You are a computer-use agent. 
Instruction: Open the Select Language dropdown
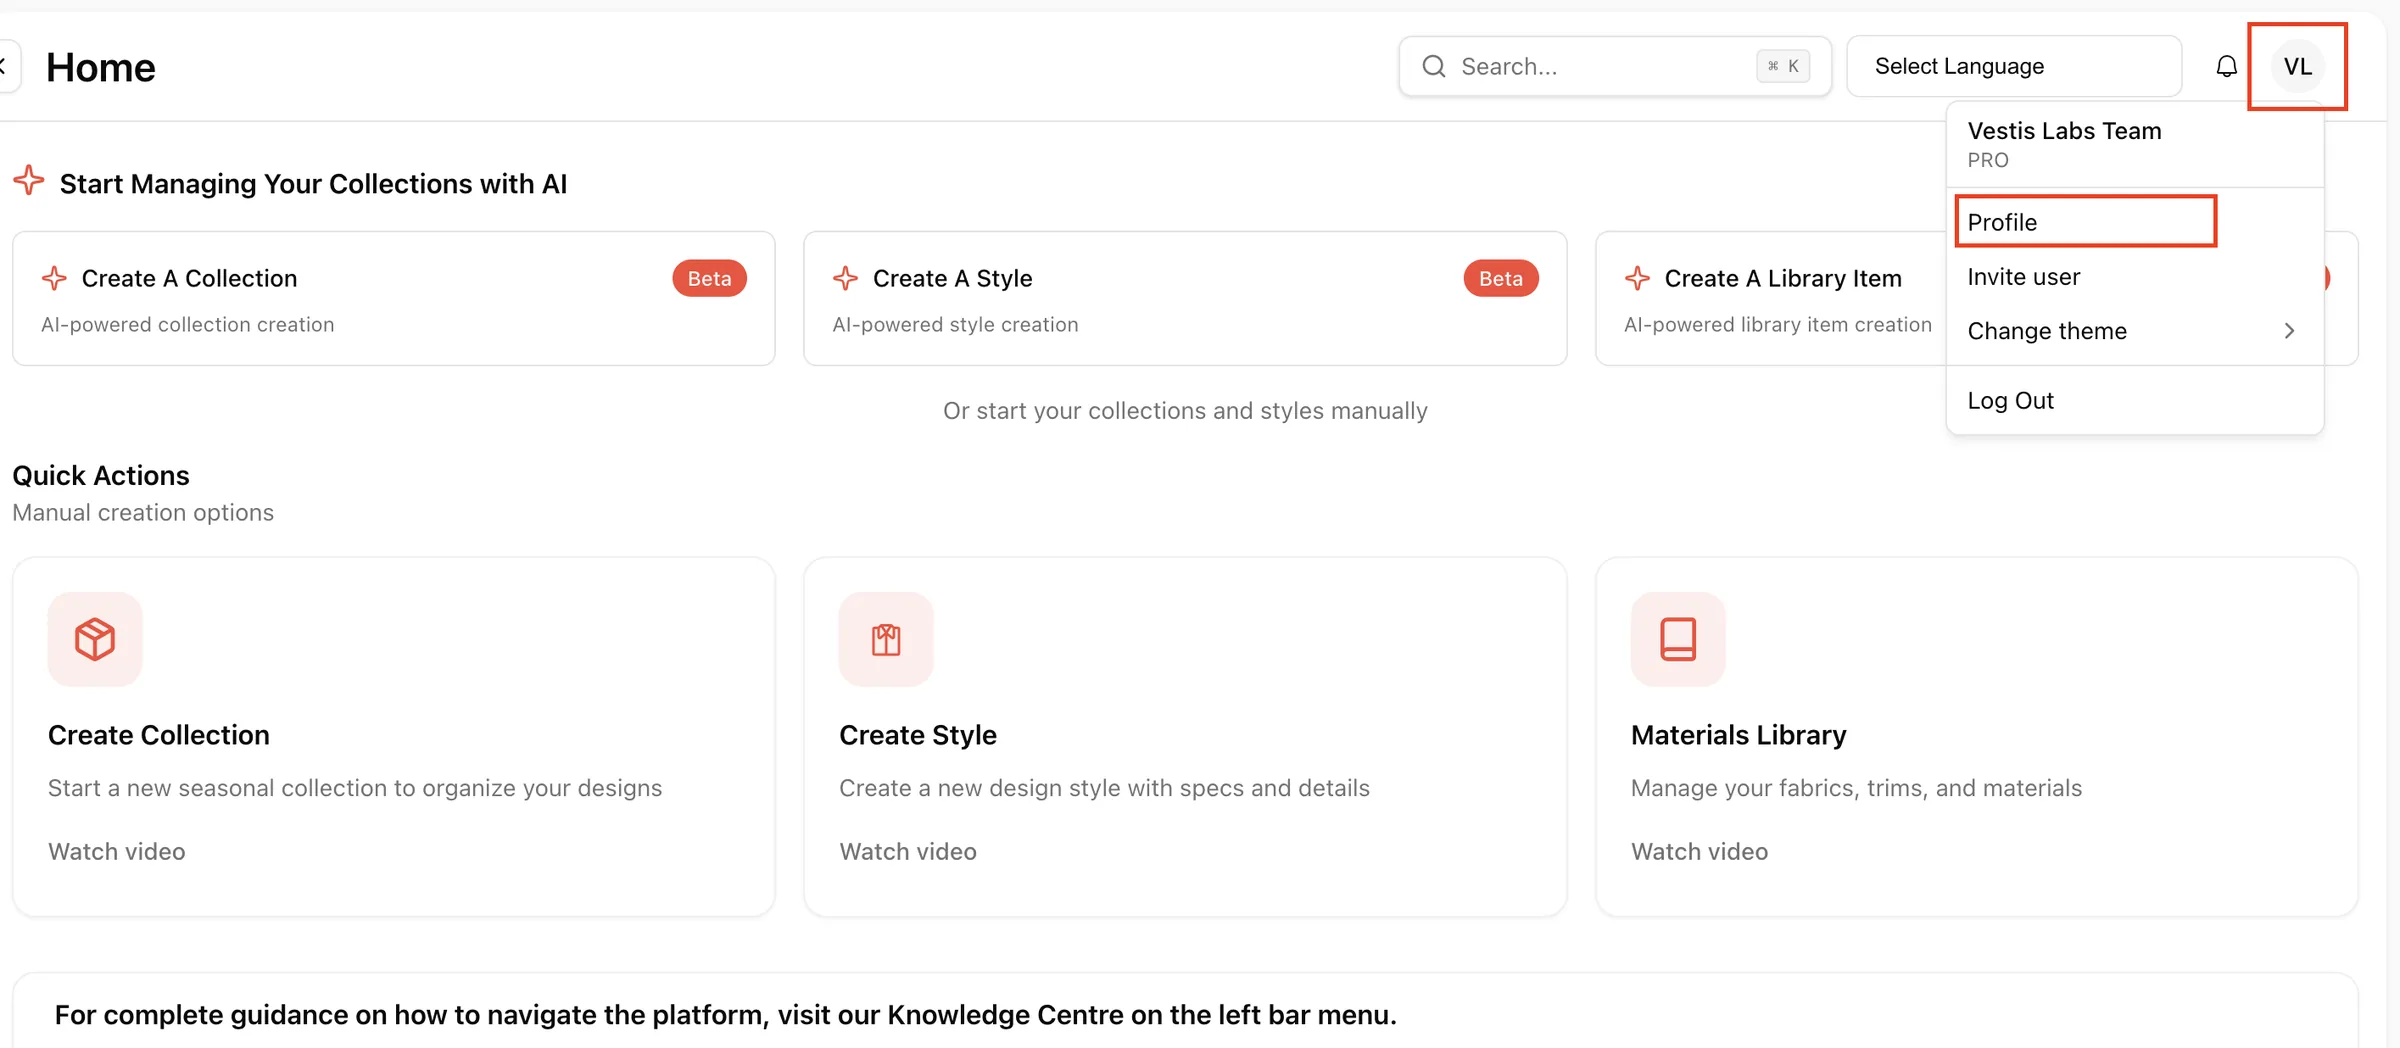click(x=2014, y=66)
